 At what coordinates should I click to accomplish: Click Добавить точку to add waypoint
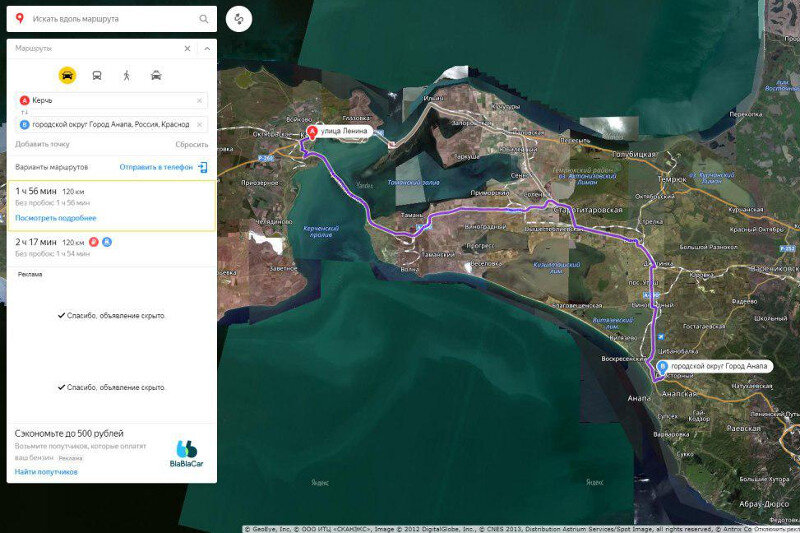click(42, 144)
